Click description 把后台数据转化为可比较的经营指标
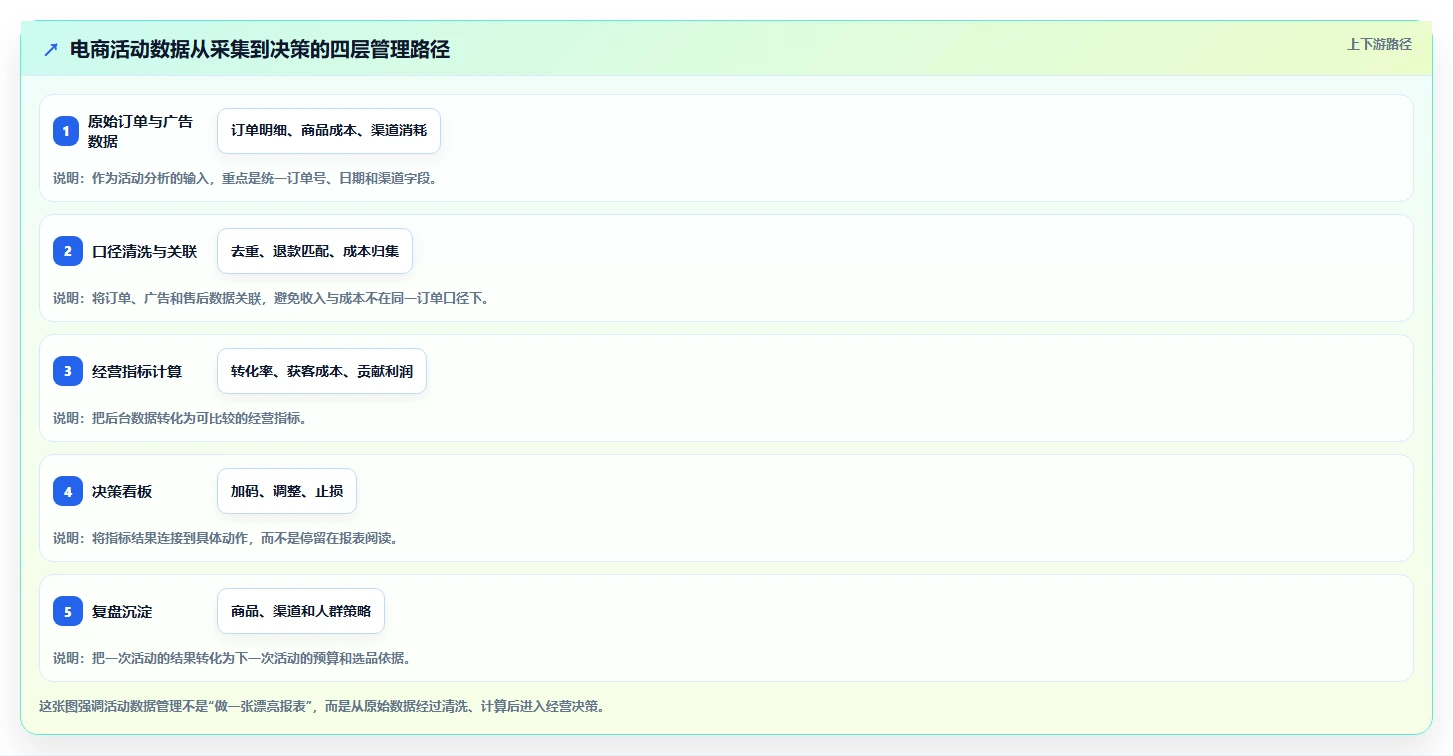 180,418
